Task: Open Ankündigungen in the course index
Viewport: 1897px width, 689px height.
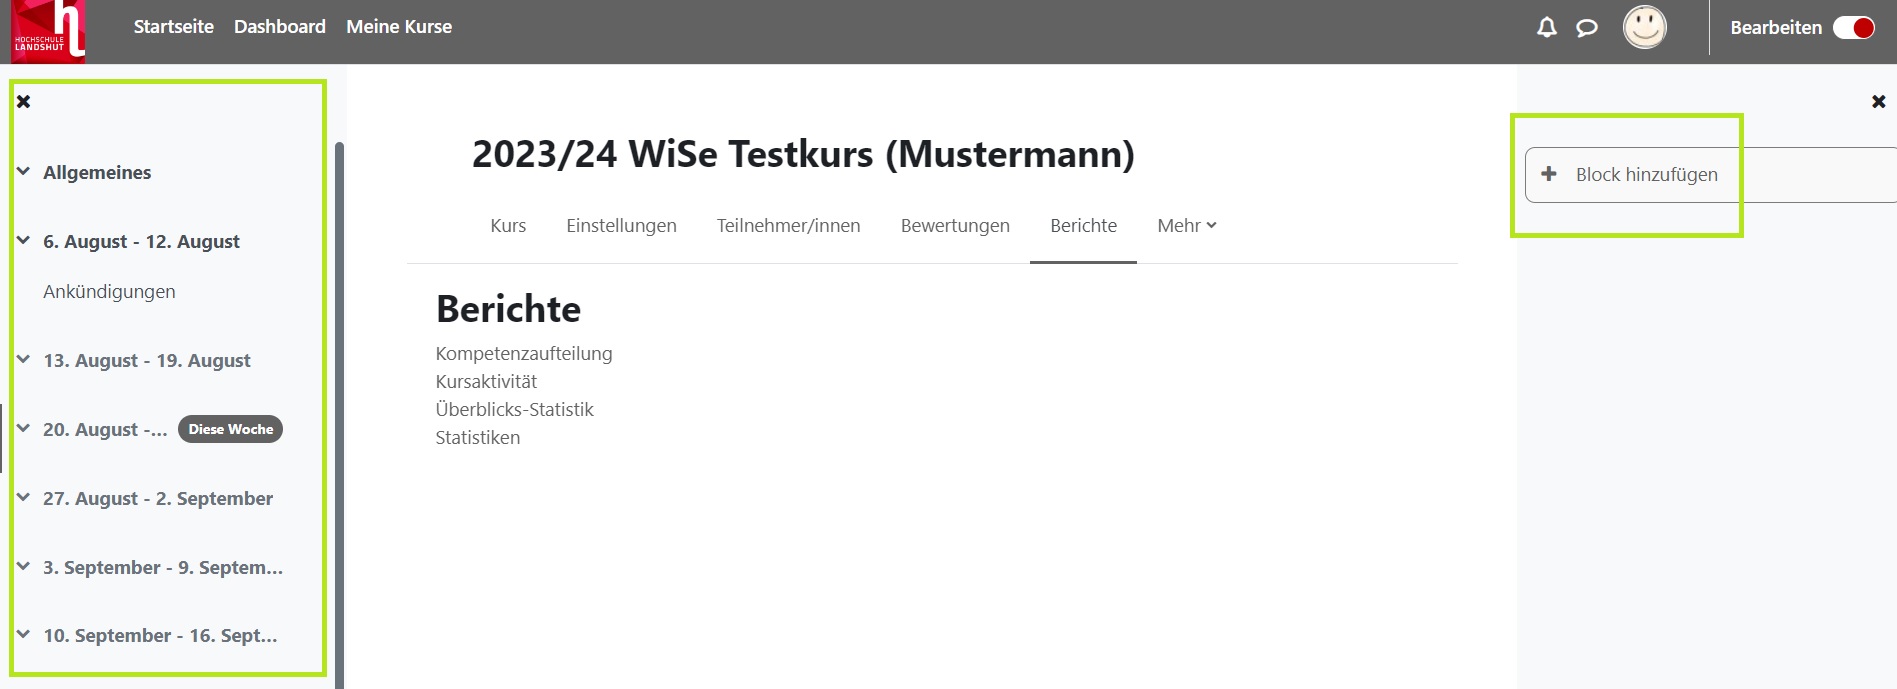Action: pyautogui.click(x=109, y=291)
